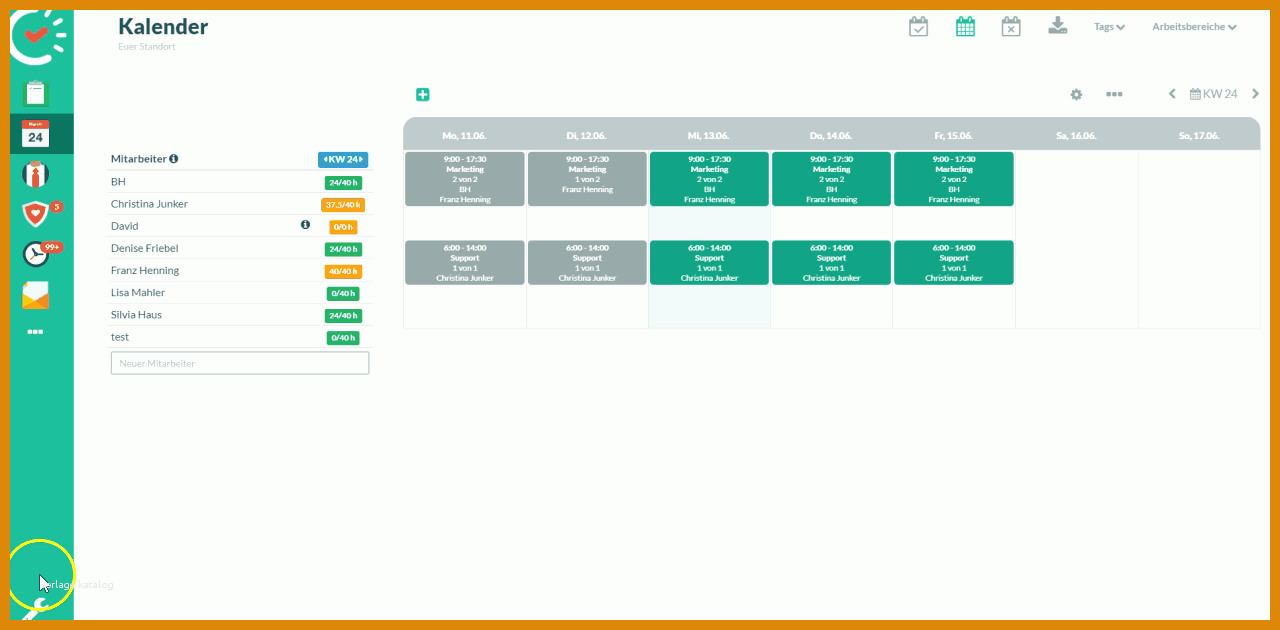This screenshot has height=630, width=1280.
Task: Click the blue KW 24 hours toggle button
Action: click(343, 159)
